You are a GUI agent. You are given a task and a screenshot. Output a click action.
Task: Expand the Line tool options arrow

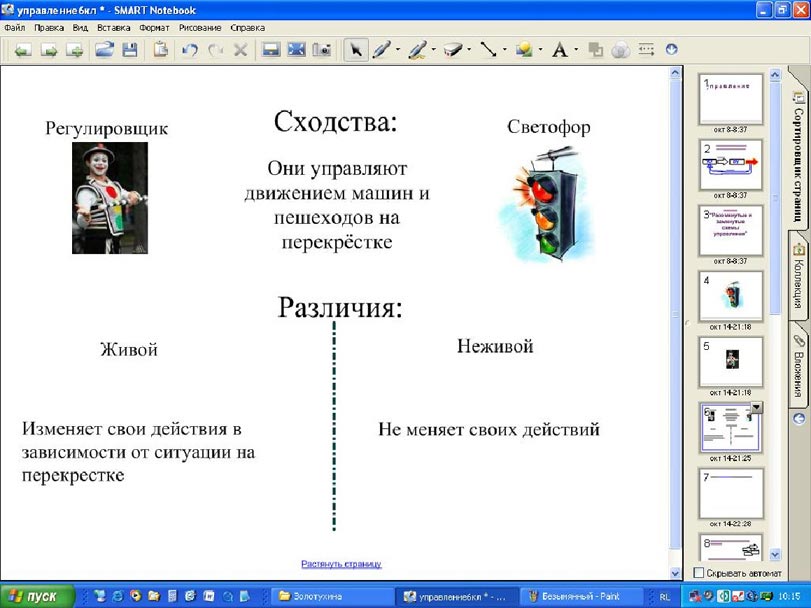point(504,50)
